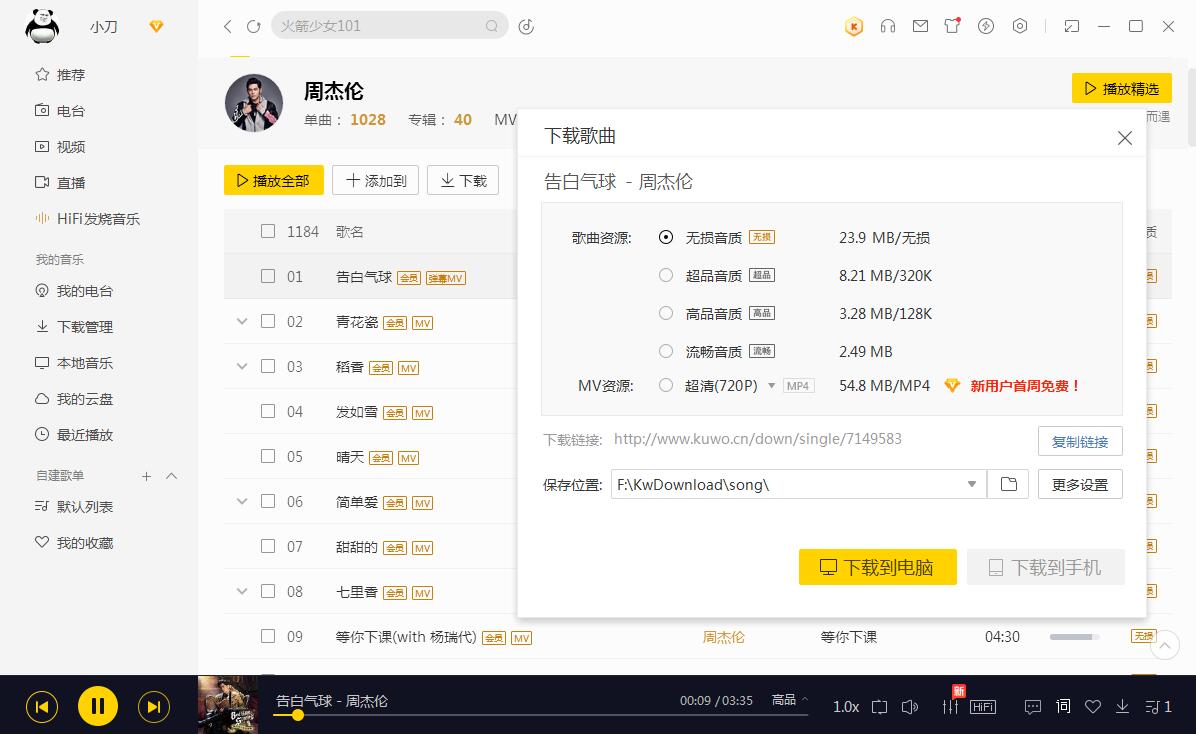
Task: Click the lightning bolt icon in the top bar
Action: (986, 27)
